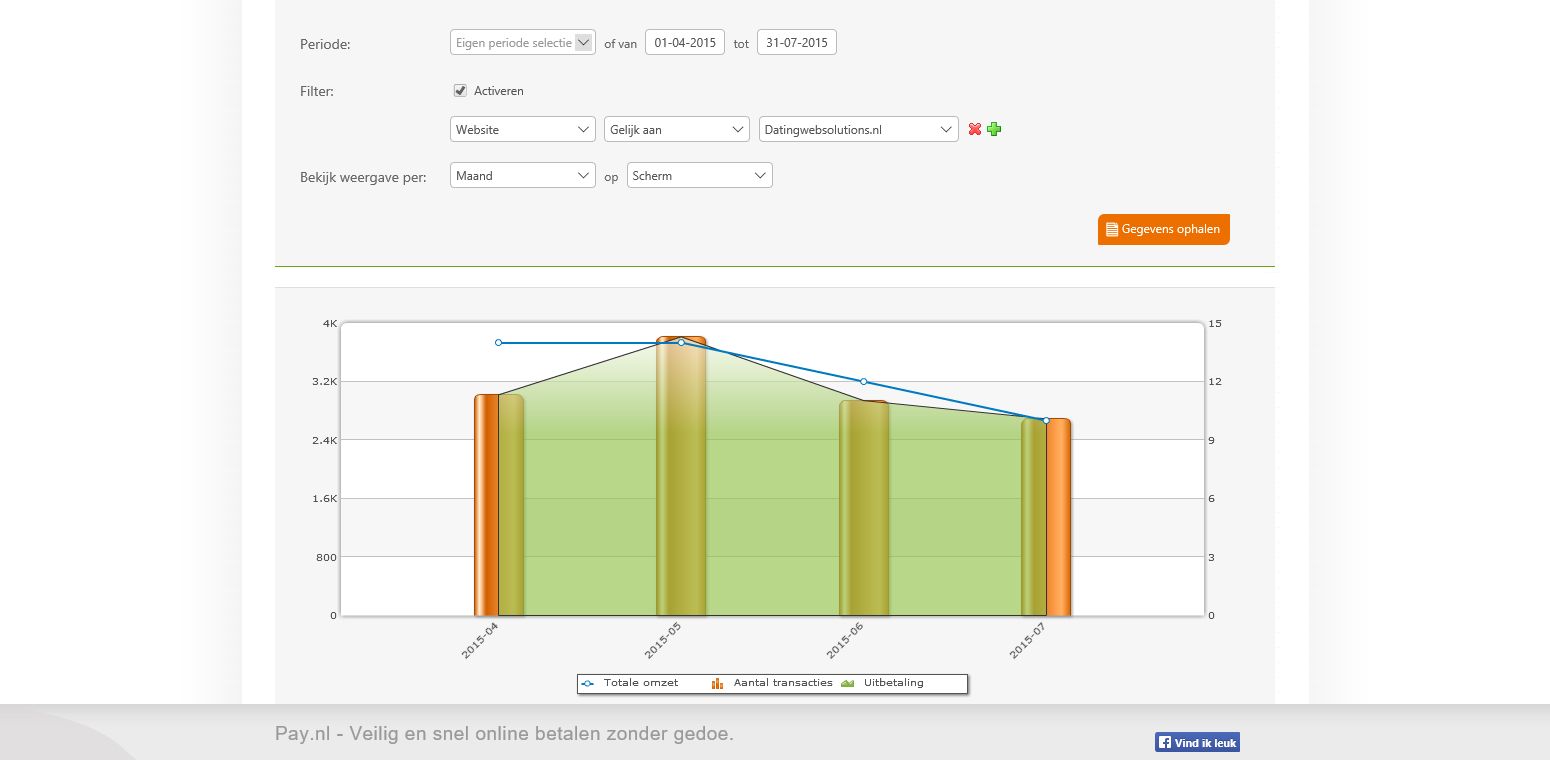Click the end date field 31-07-2015
The height and width of the screenshot is (760, 1550).
click(797, 42)
